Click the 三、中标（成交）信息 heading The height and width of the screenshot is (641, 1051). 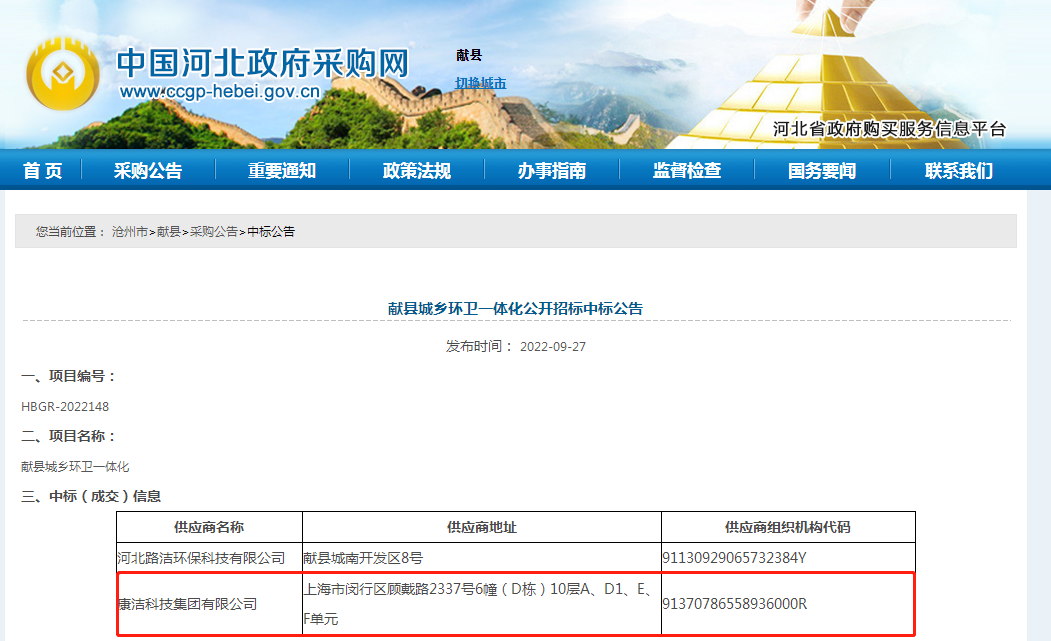(91, 496)
